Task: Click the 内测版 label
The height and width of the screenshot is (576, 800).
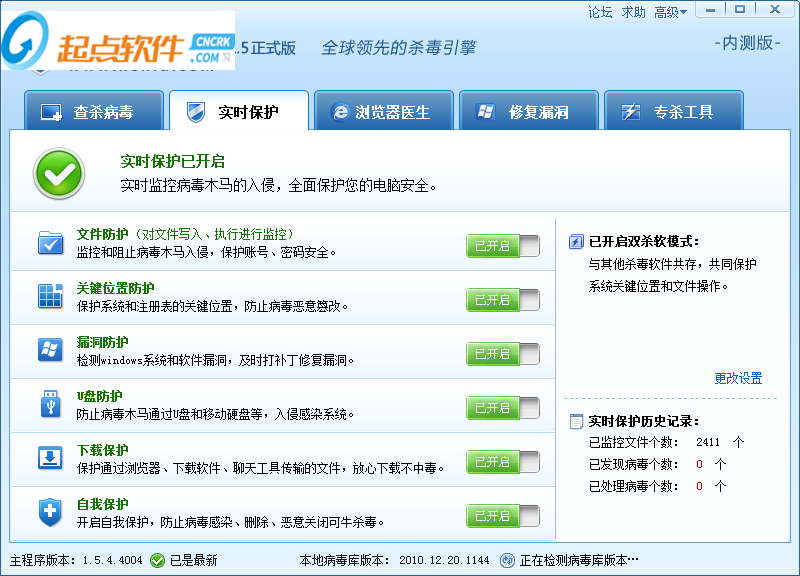Action: pos(747,43)
